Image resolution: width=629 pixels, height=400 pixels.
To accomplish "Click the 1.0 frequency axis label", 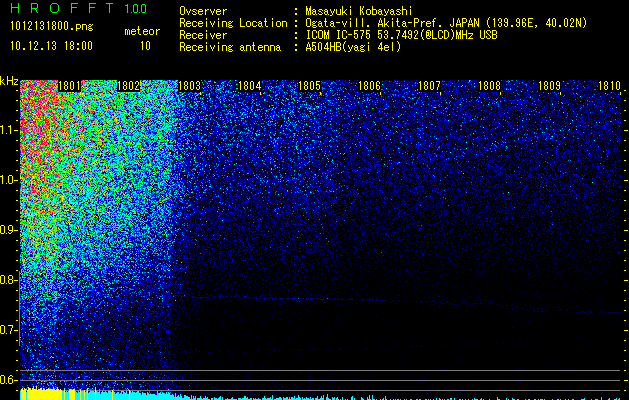I will (8, 180).
